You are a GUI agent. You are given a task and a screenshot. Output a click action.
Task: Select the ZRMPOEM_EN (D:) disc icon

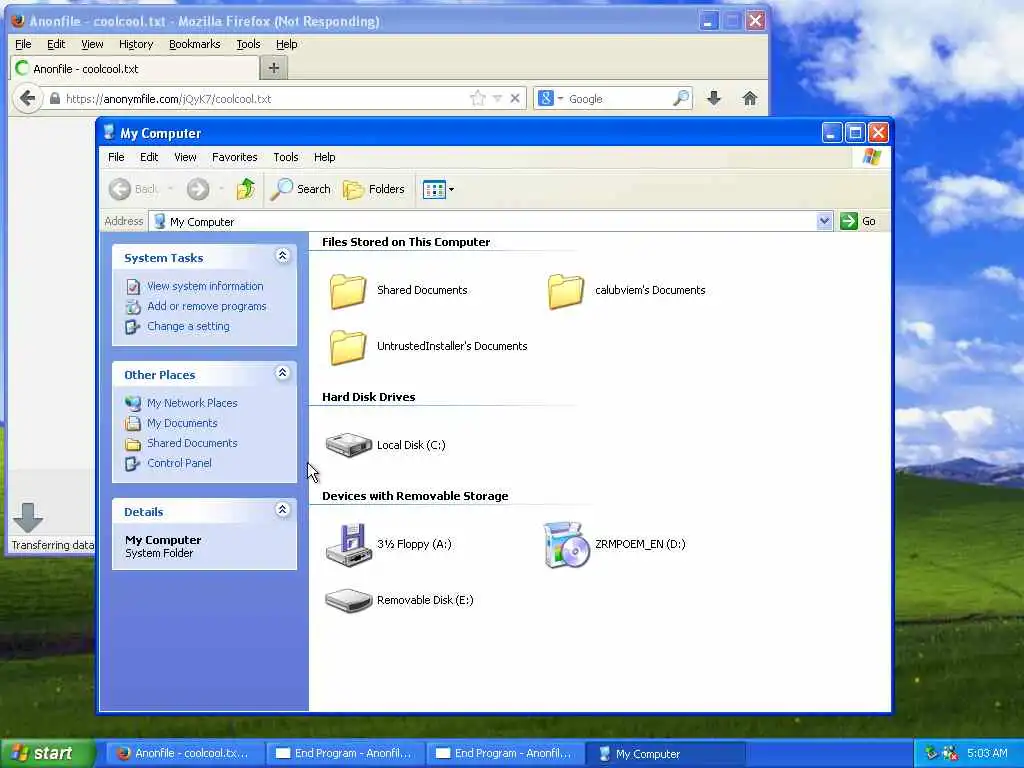point(566,545)
